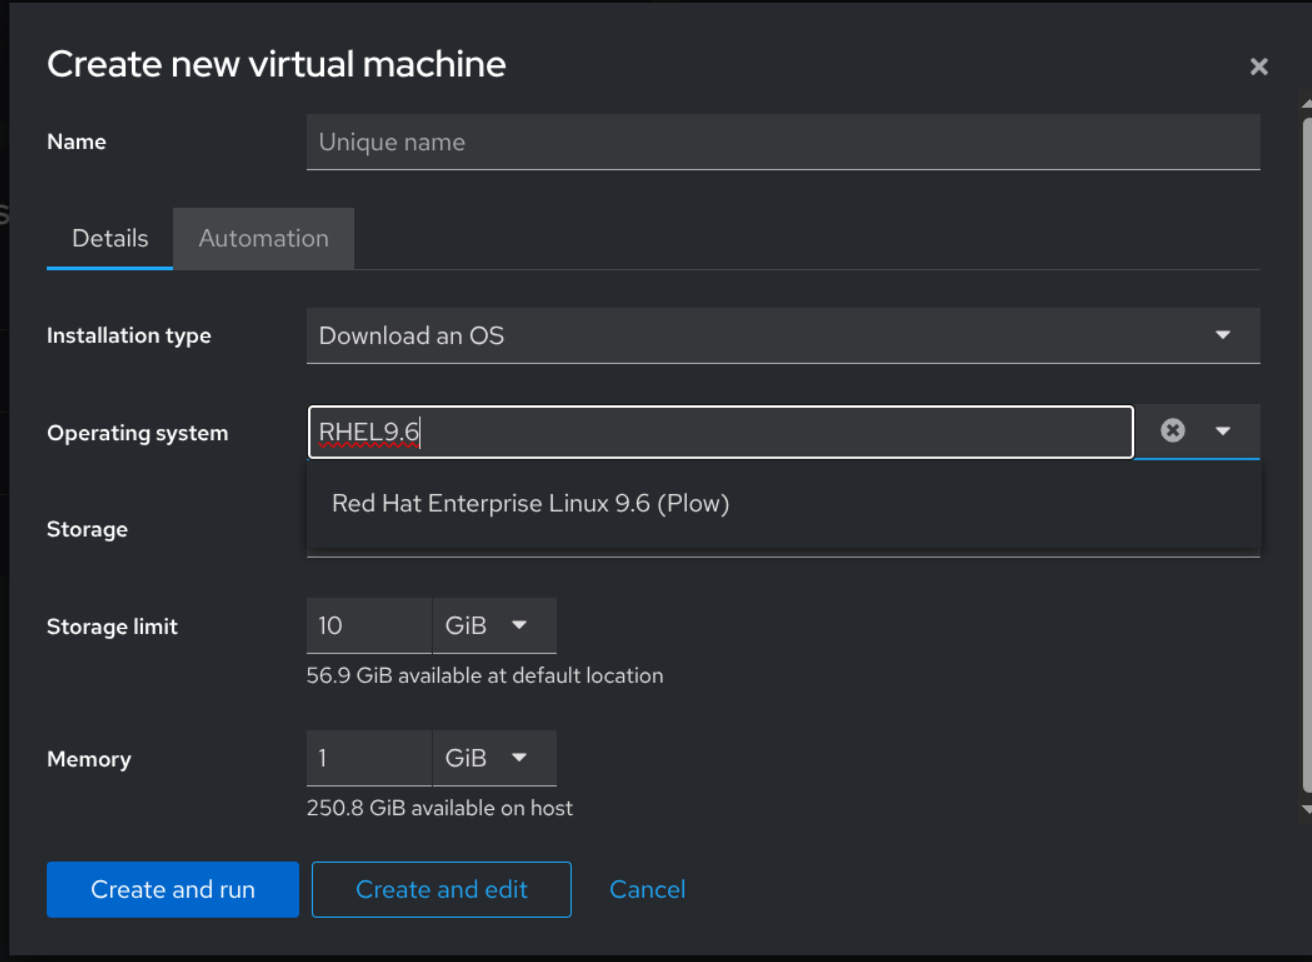Select the Details tab
1312x962 pixels.
[110, 239]
